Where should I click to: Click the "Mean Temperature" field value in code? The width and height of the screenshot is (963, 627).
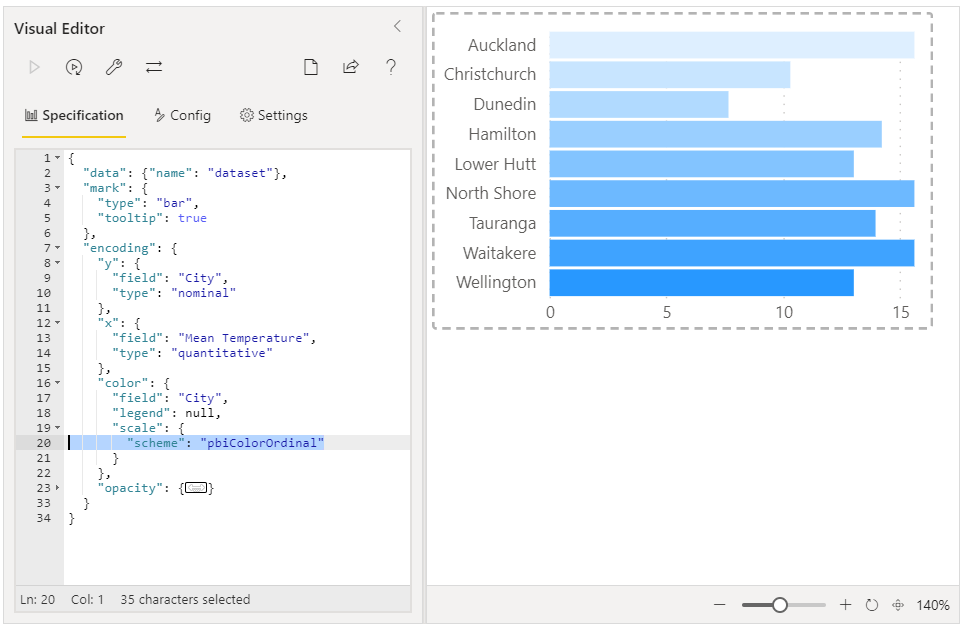[x=244, y=338]
